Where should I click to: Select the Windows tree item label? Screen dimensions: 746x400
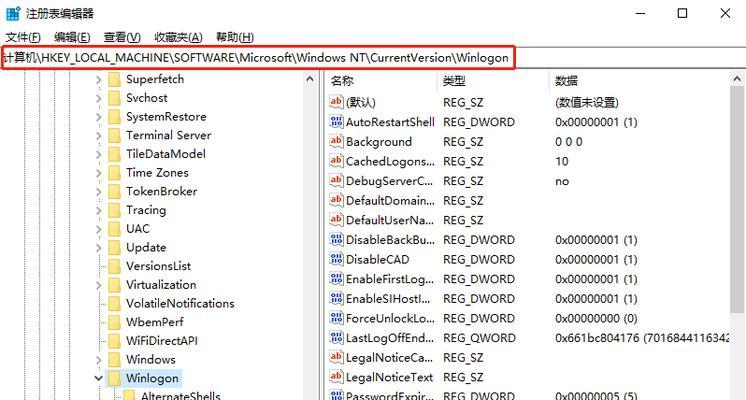(151, 360)
